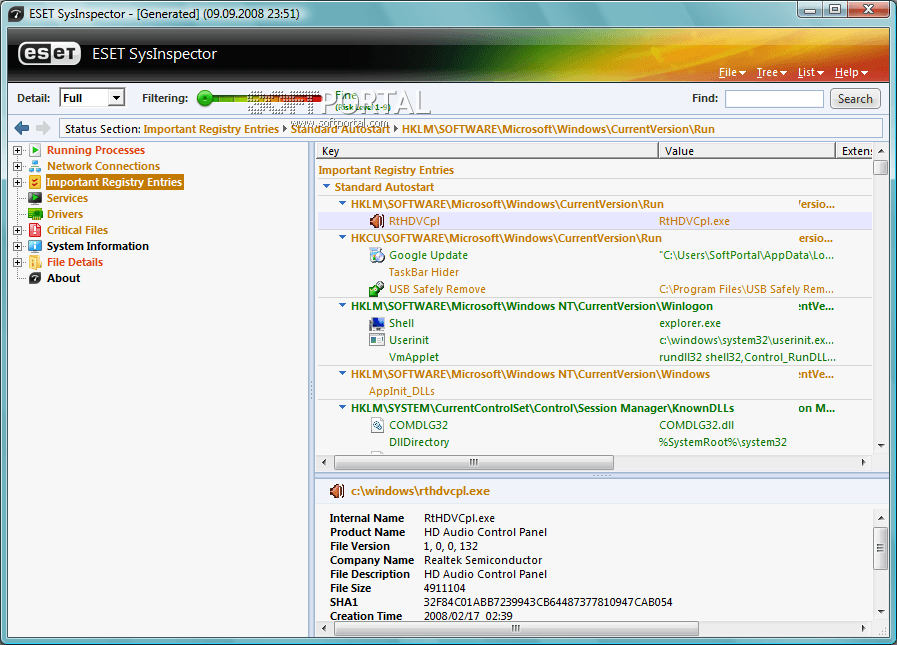
Task: Collapse the KnownDLLs registry key
Action: [x=343, y=407]
